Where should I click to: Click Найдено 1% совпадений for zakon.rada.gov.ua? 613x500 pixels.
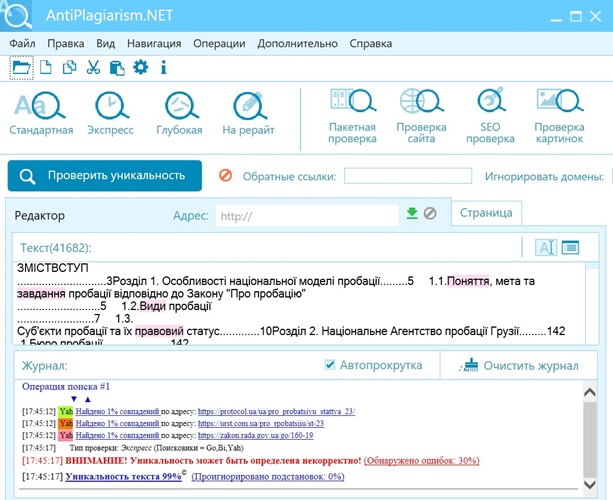(x=118, y=435)
